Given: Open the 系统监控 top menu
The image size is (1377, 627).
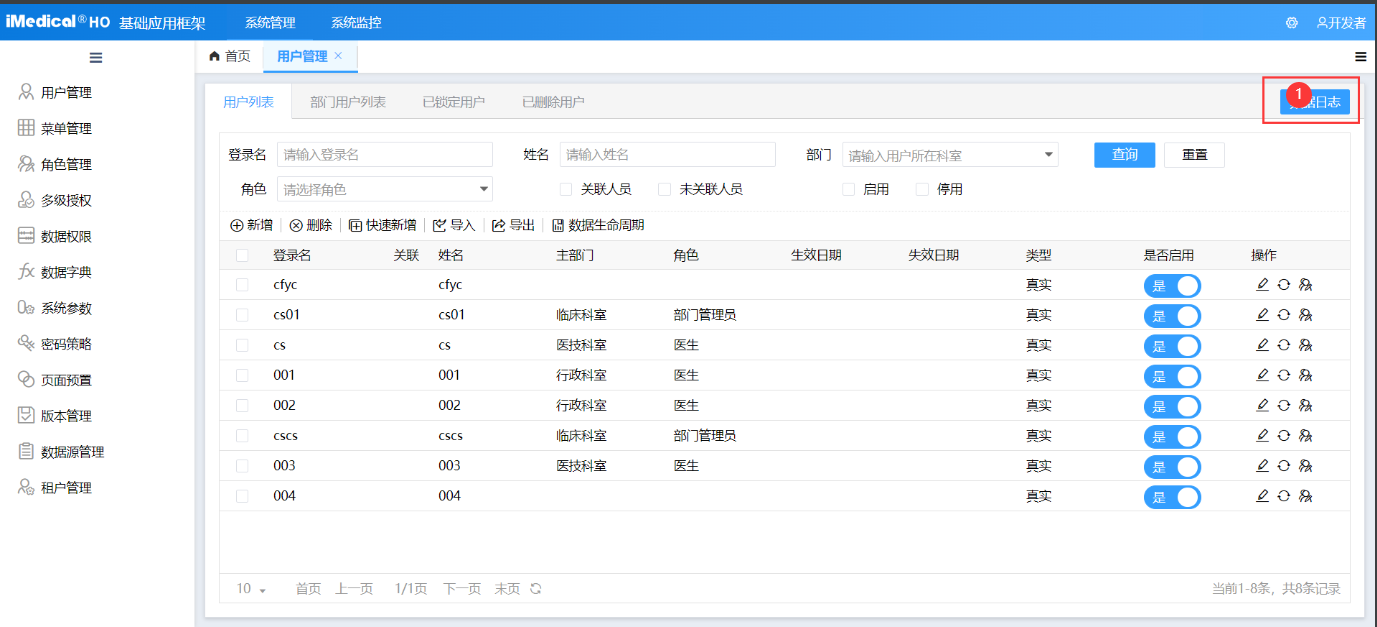Looking at the screenshot, I should (x=356, y=22).
